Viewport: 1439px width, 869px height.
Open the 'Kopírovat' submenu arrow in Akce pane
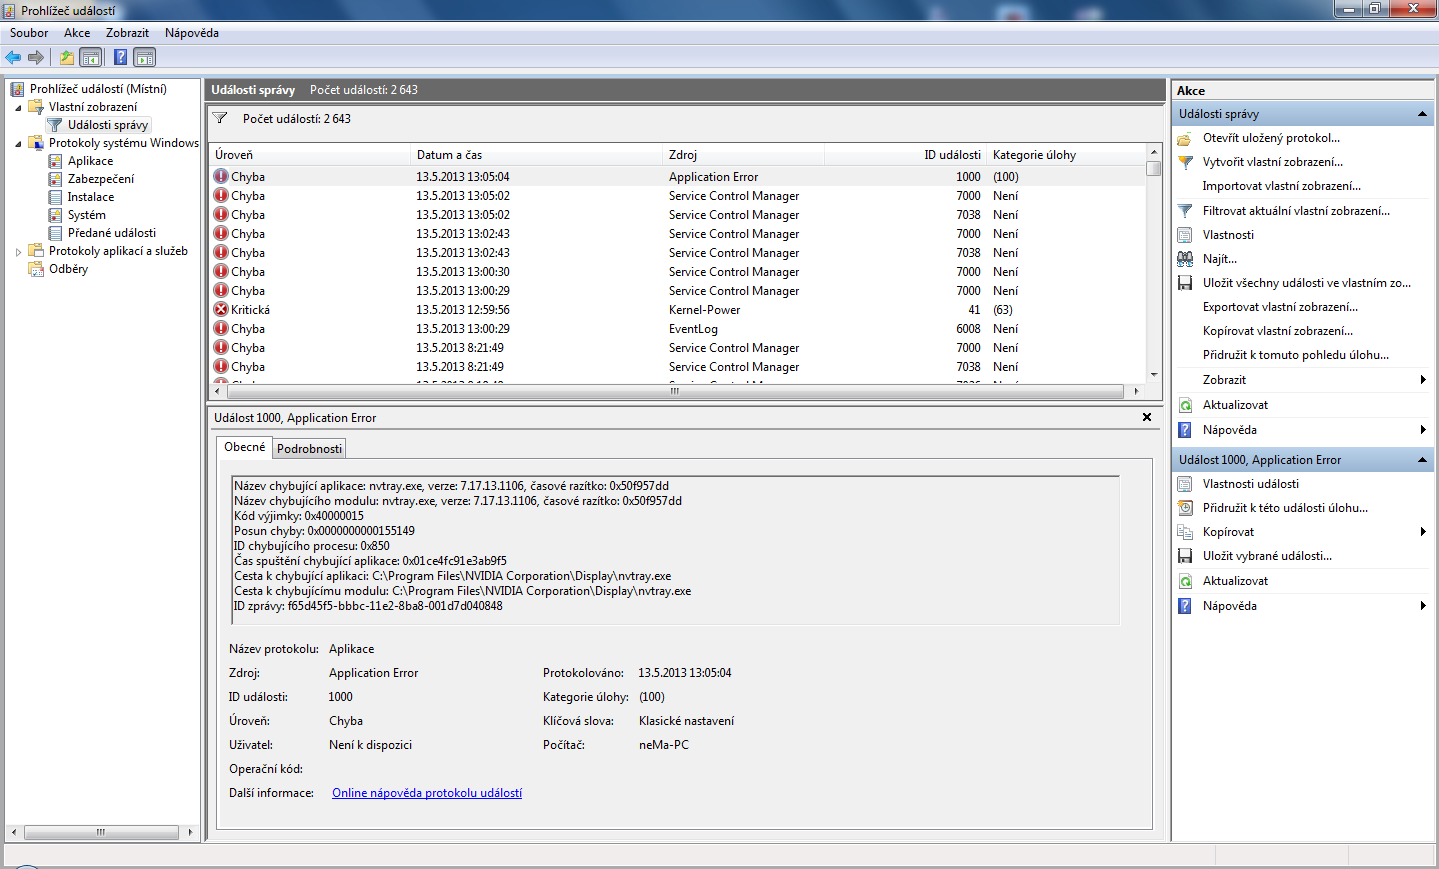coord(1422,532)
